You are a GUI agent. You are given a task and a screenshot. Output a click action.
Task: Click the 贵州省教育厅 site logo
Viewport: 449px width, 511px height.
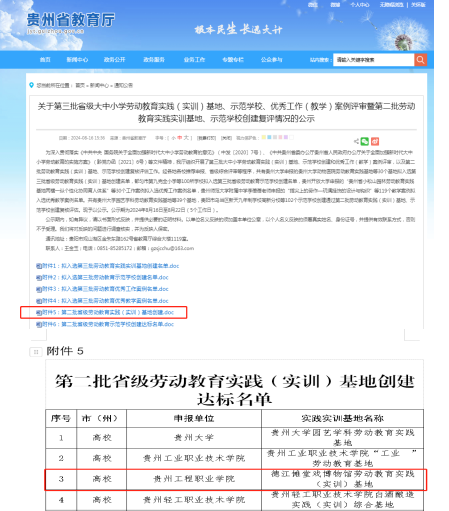[71, 23]
